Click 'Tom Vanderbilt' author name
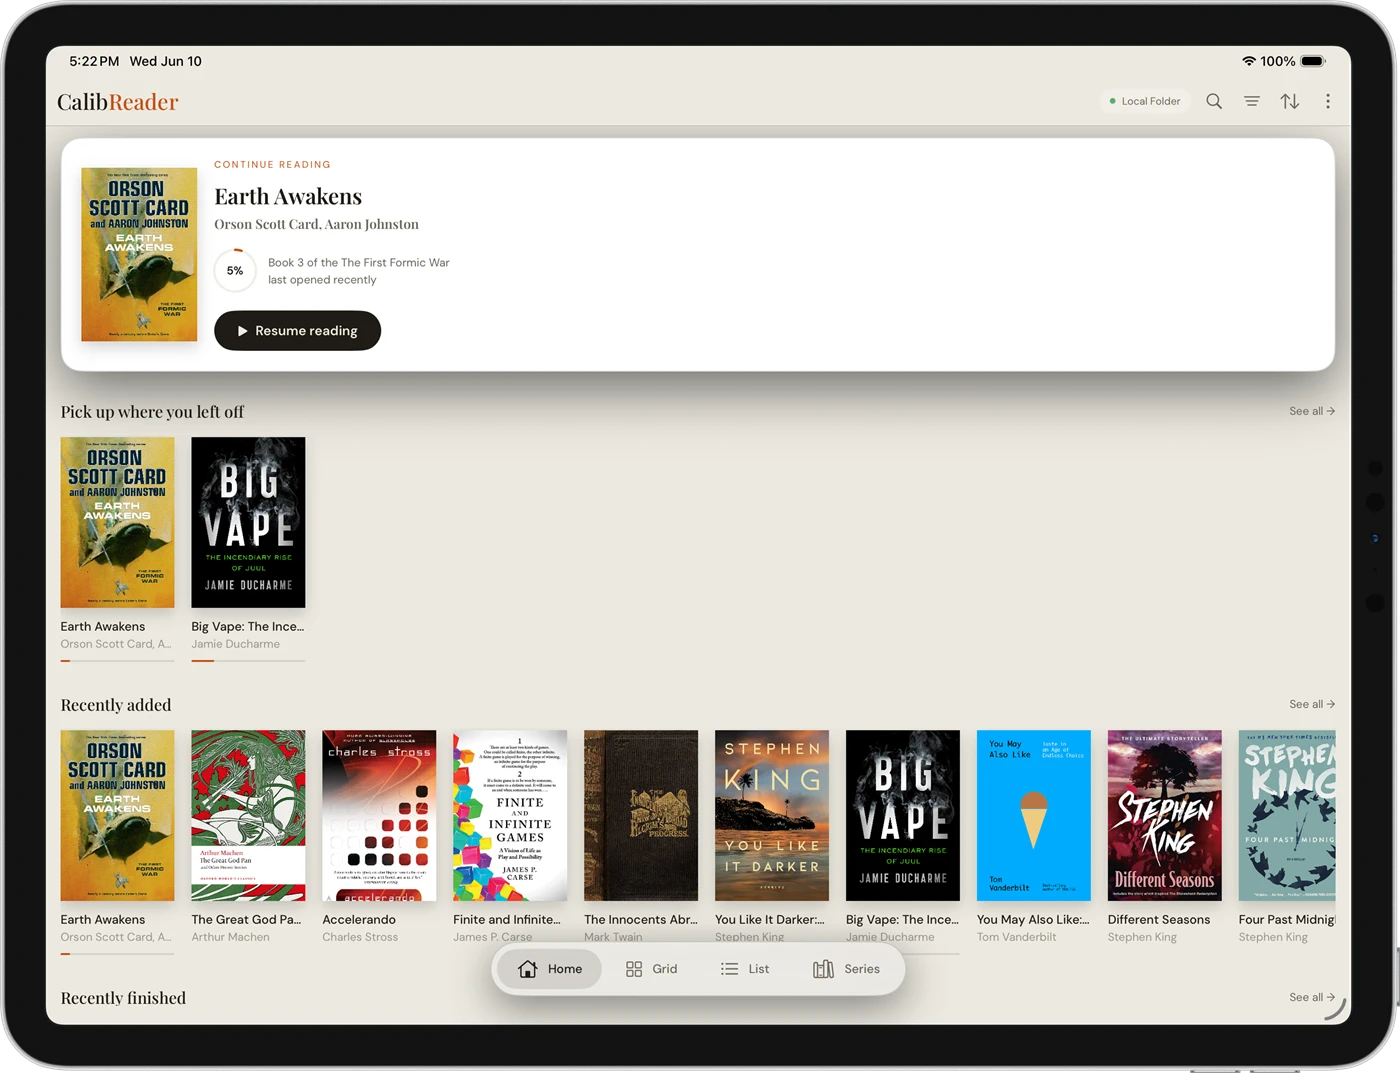The image size is (1400, 1073). coord(1016,937)
